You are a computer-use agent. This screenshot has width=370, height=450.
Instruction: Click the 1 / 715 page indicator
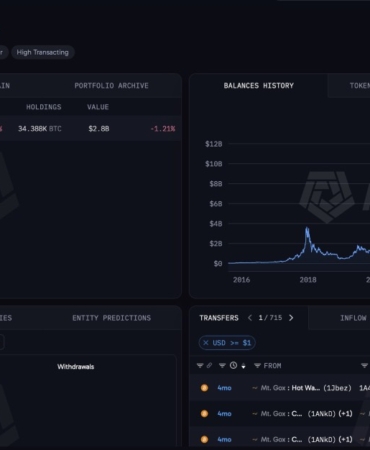270,318
